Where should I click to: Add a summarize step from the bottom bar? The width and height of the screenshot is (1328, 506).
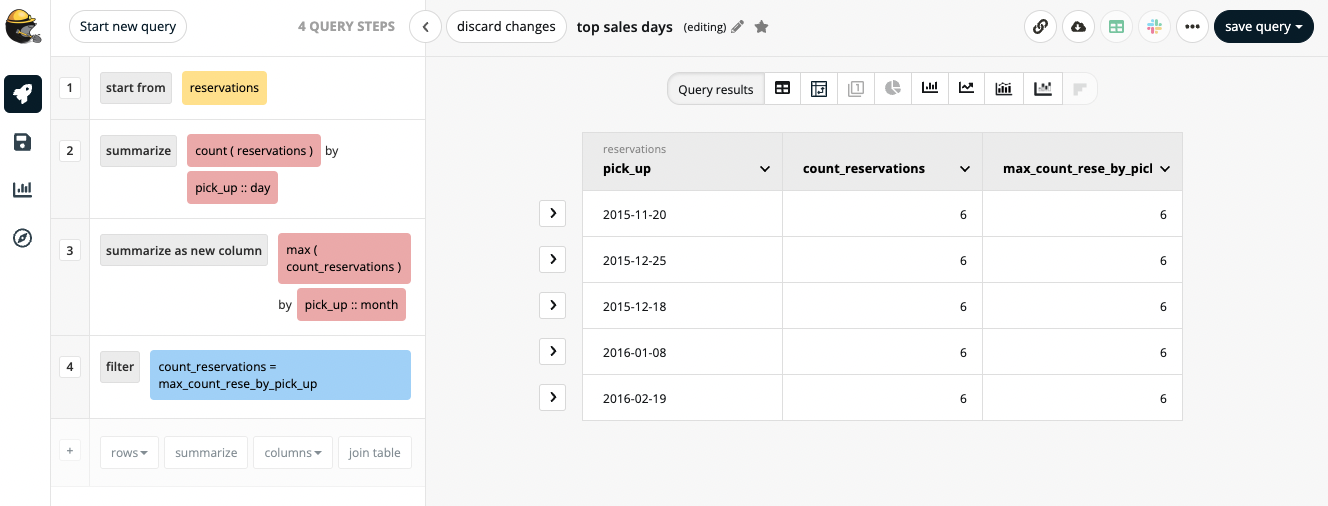tap(206, 453)
